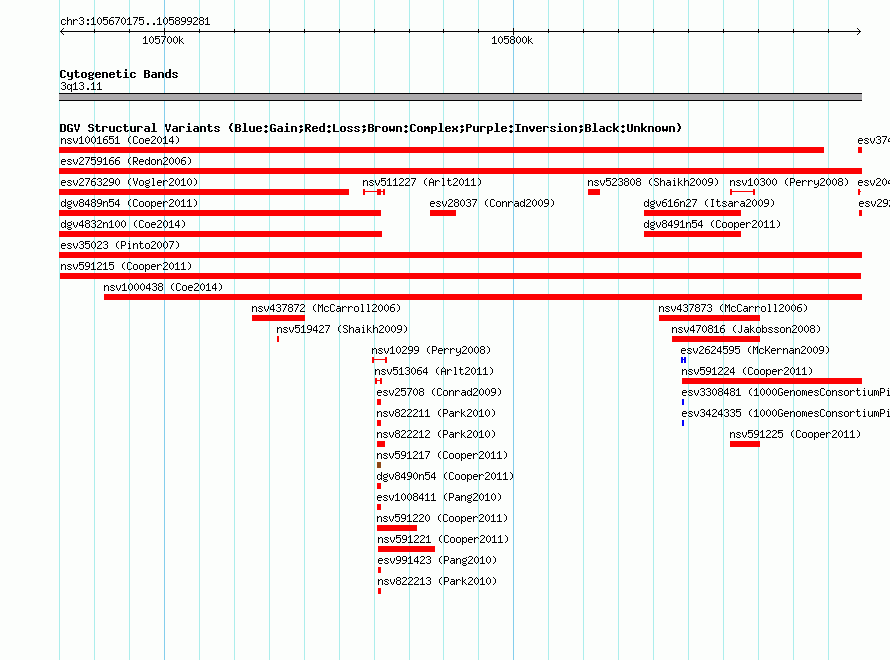This screenshot has height=660, width=890.
Task: Click nsv437873 (McCarroll2006) label
Action: coord(733,308)
